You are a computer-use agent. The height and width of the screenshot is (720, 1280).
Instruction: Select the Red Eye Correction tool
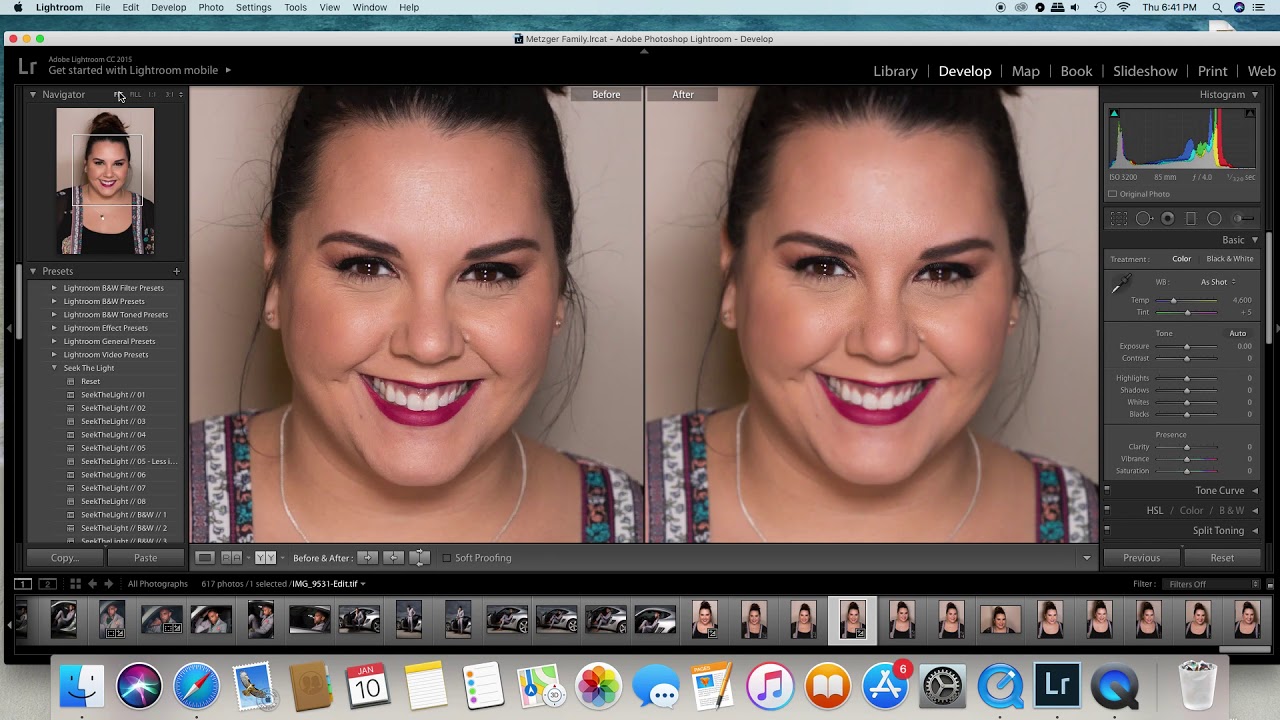(1168, 218)
